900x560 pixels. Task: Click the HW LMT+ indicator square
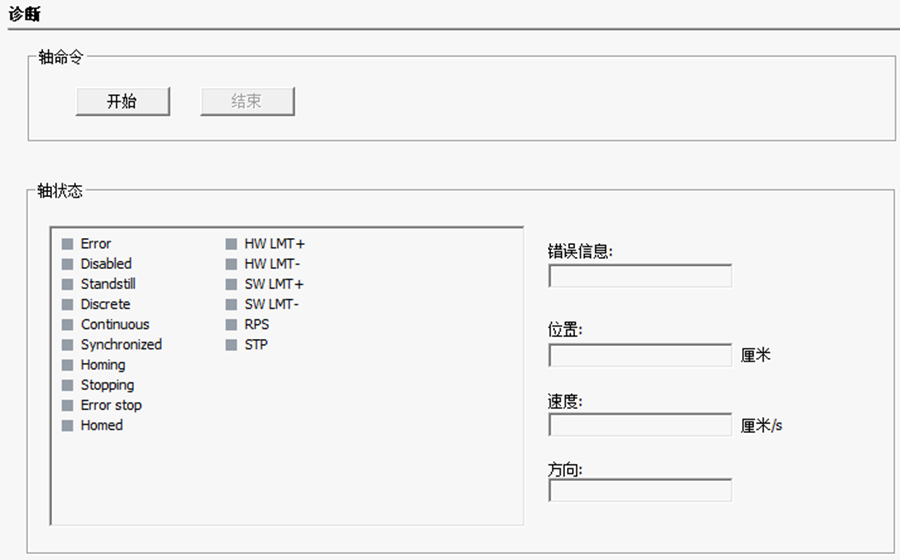231,244
